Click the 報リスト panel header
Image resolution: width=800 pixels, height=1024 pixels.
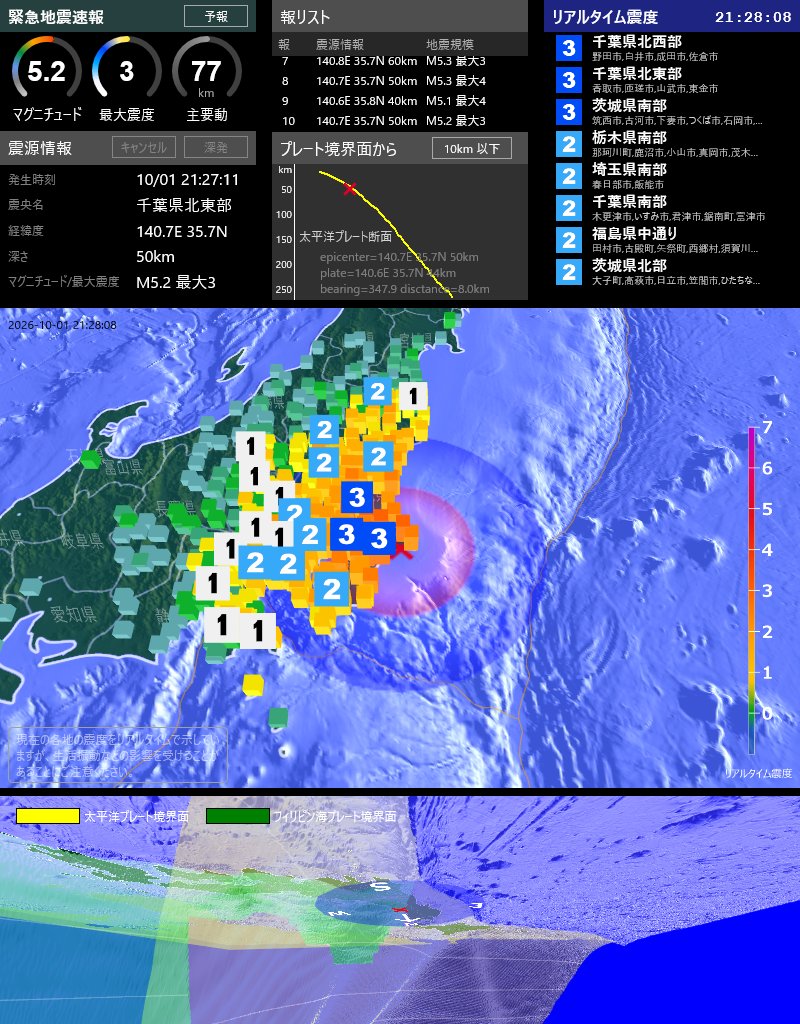(x=400, y=16)
